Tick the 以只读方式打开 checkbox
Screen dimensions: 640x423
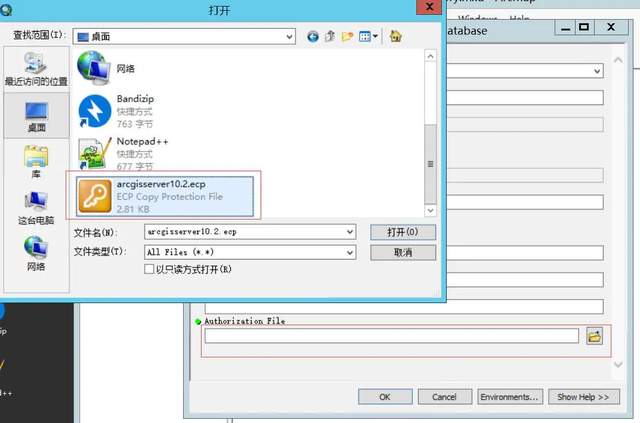point(149,269)
